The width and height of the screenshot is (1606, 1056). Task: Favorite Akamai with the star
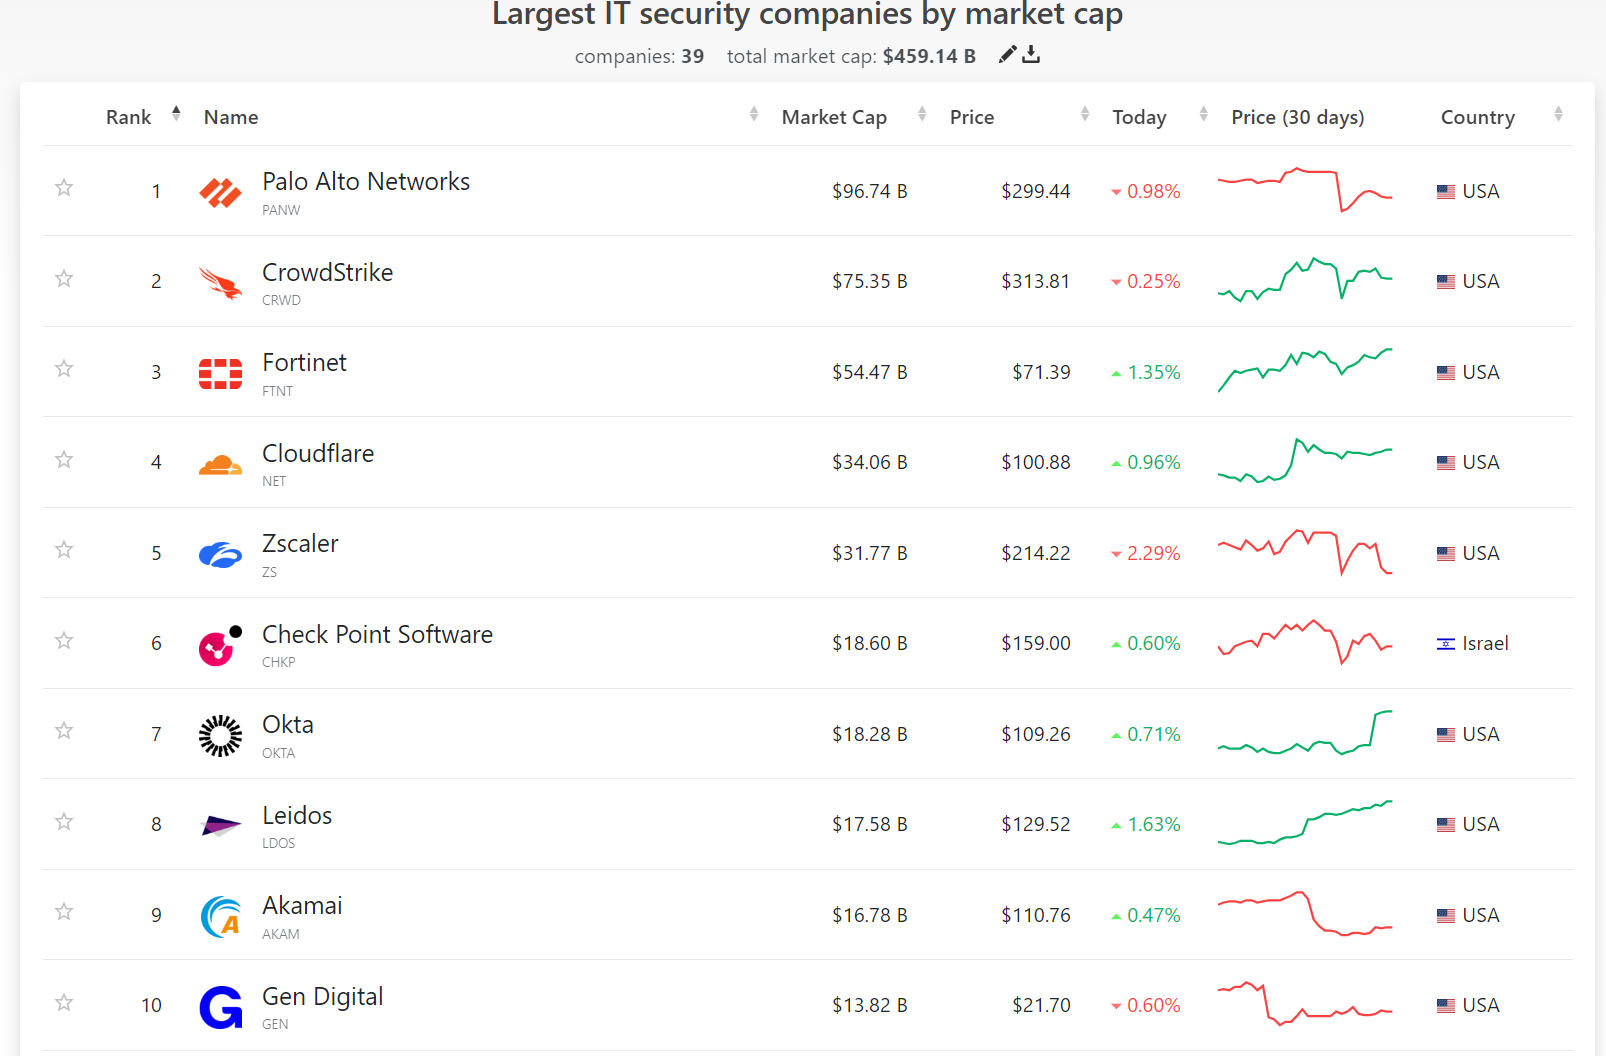tap(64, 911)
